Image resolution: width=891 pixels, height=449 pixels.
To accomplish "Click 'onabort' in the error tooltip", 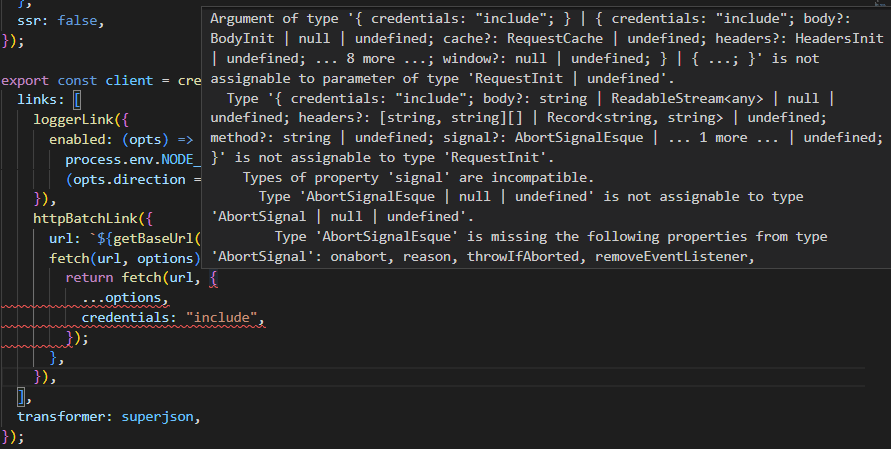I will 359,256.
